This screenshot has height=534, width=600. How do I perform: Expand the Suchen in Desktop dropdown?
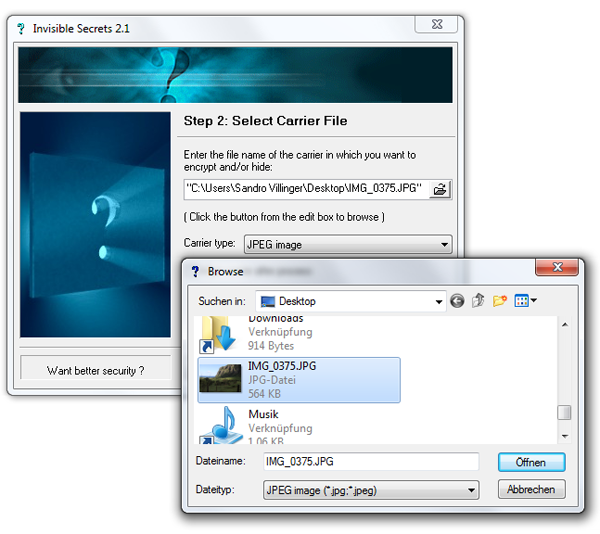click(x=439, y=301)
